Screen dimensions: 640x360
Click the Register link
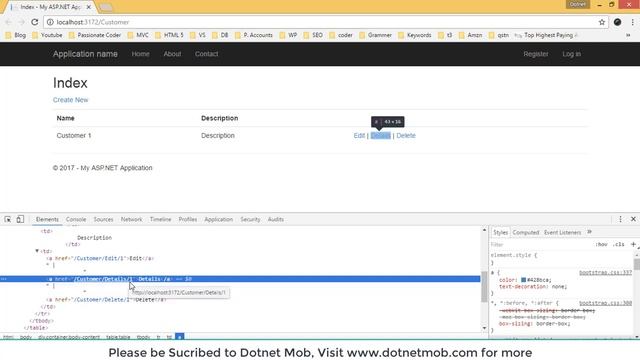(x=536, y=54)
